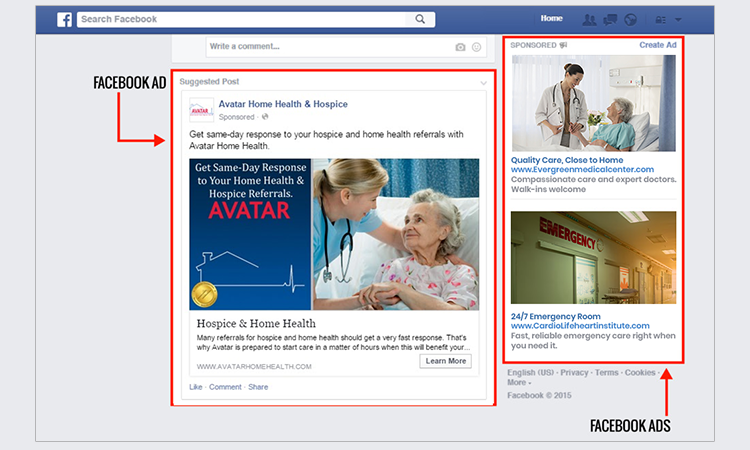Click the search magnifier button
Image resolution: width=750 pixels, height=450 pixels.
pos(420,19)
